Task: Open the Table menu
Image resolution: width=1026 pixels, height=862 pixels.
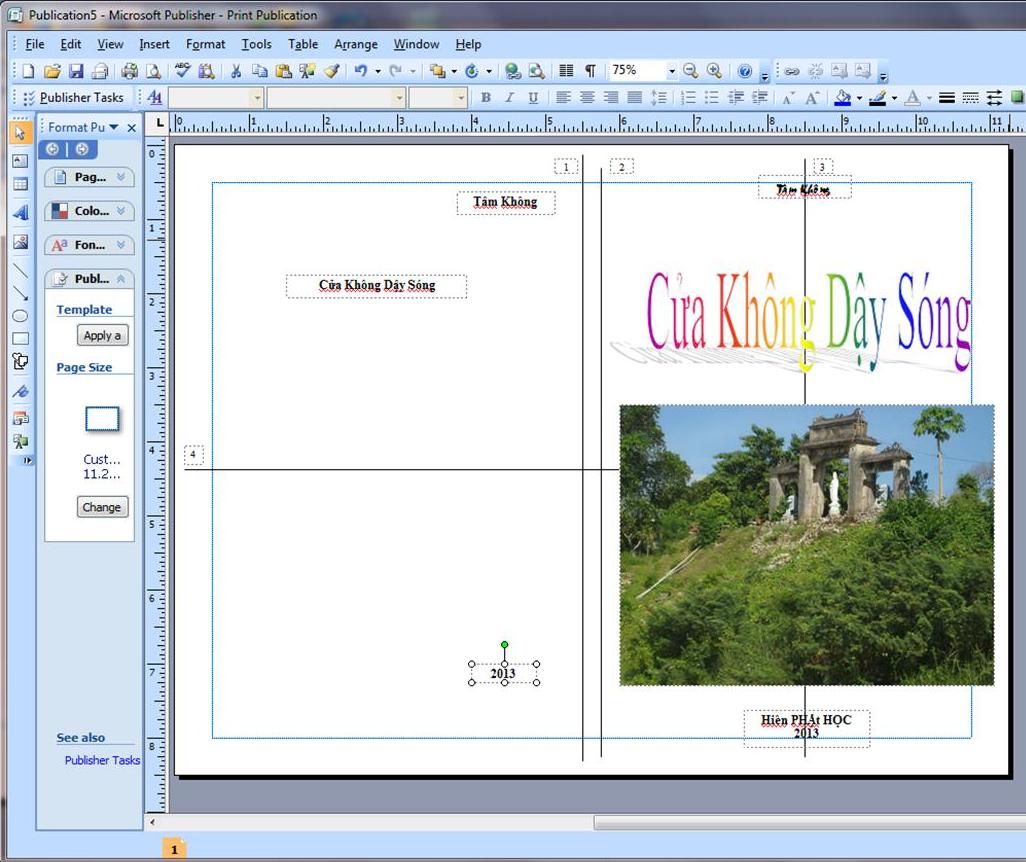Action: (x=303, y=44)
